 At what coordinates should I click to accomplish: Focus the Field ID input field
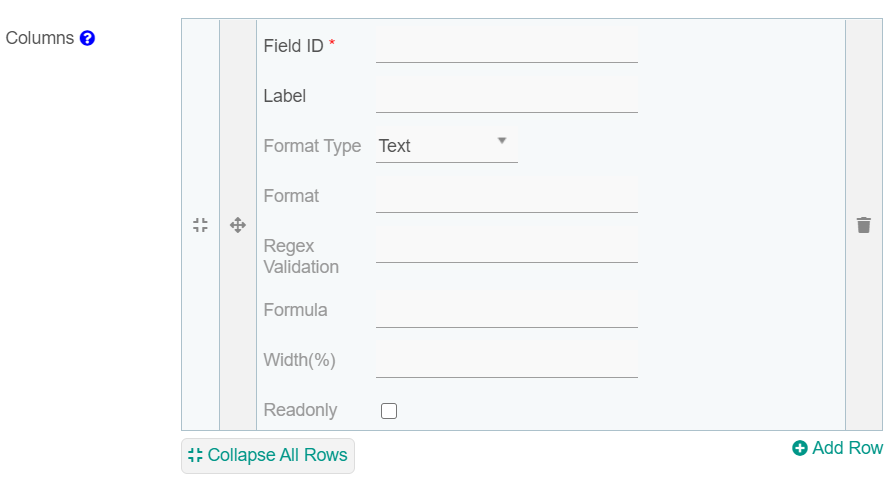tap(506, 46)
